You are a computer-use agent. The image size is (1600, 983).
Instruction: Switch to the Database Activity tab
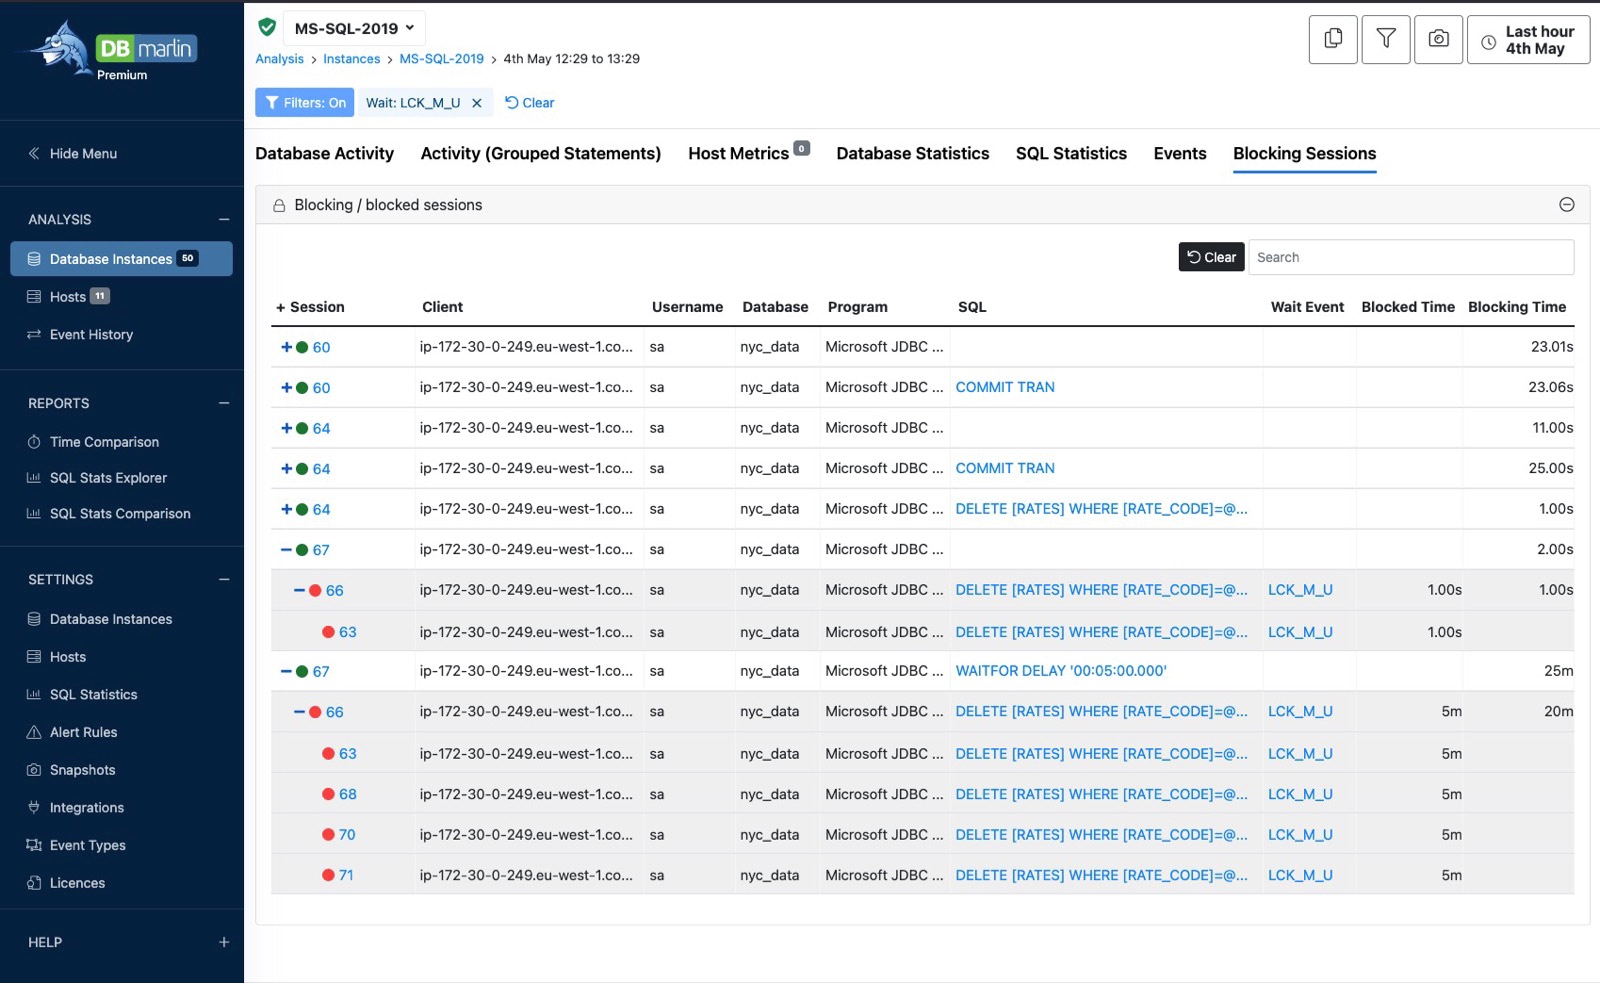pos(324,154)
